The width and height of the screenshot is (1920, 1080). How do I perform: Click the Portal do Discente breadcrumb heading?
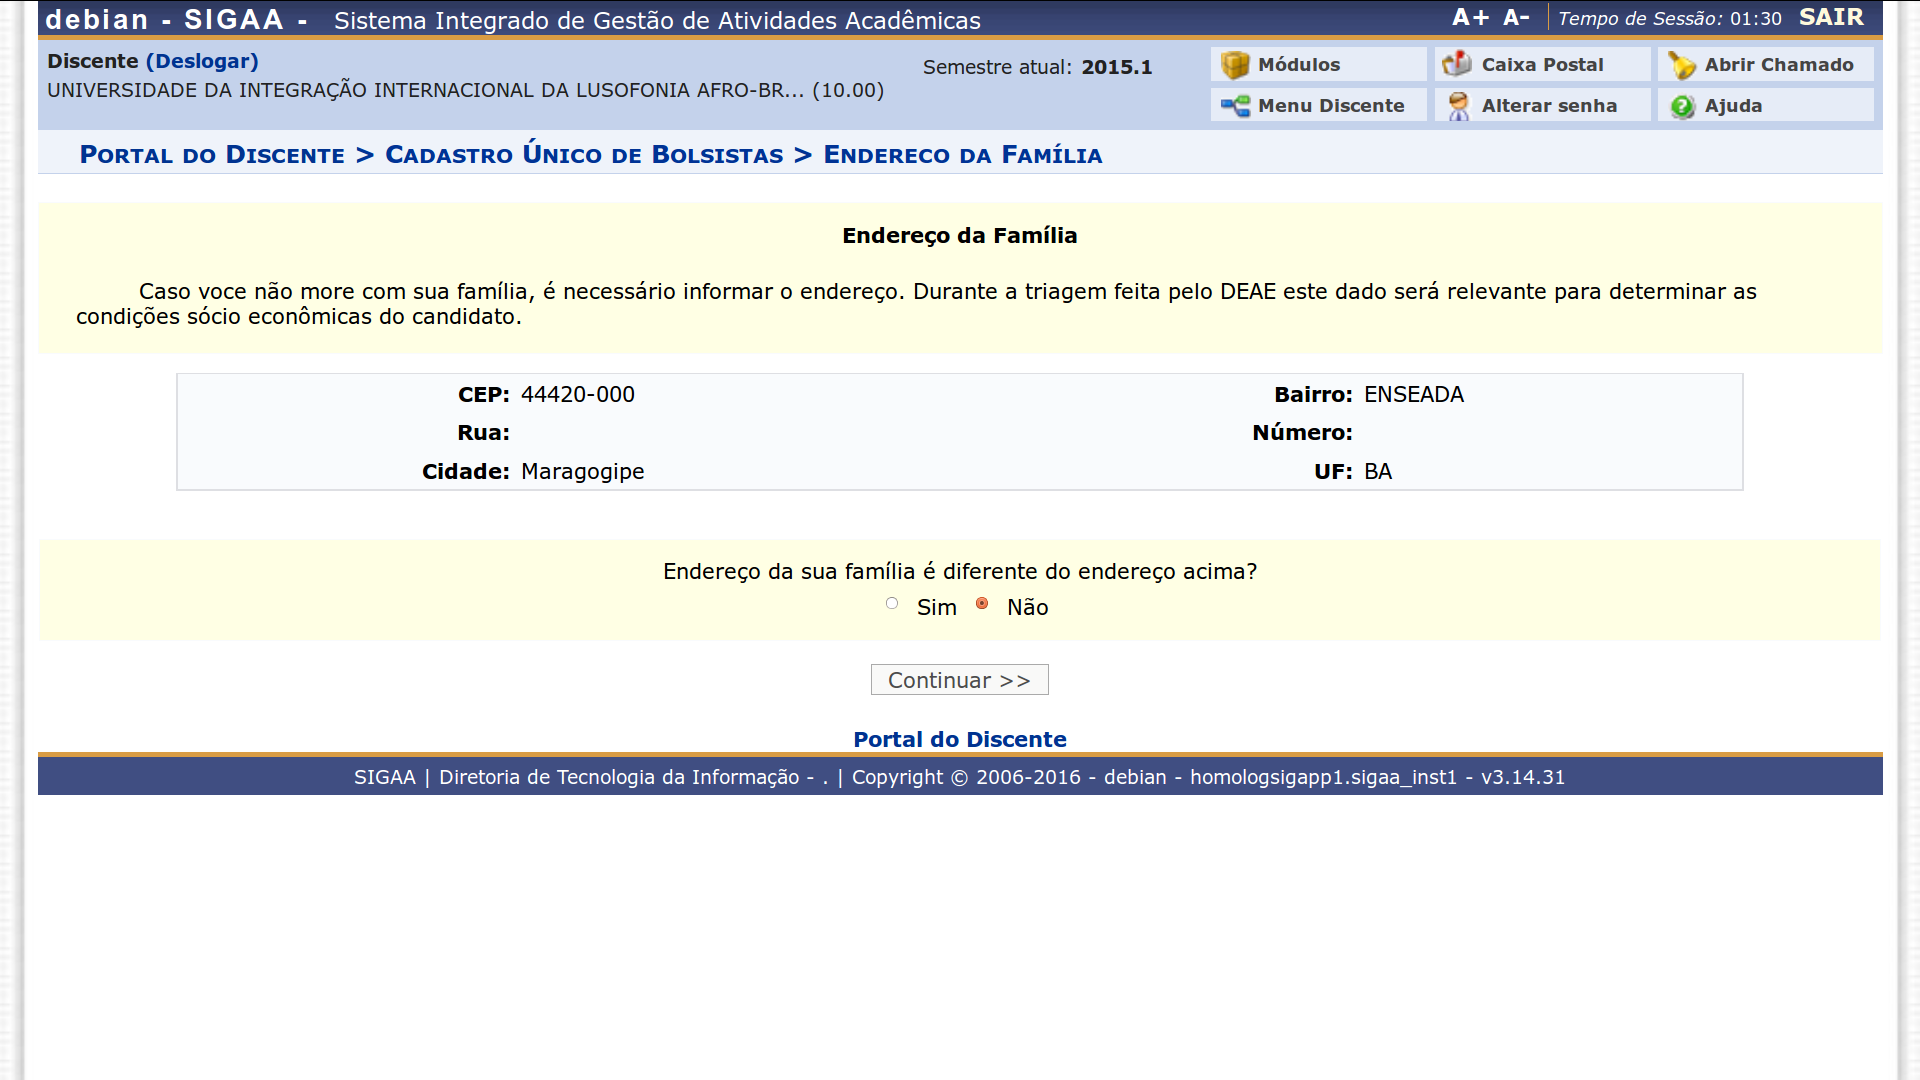pyautogui.click(x=212, y=155)
